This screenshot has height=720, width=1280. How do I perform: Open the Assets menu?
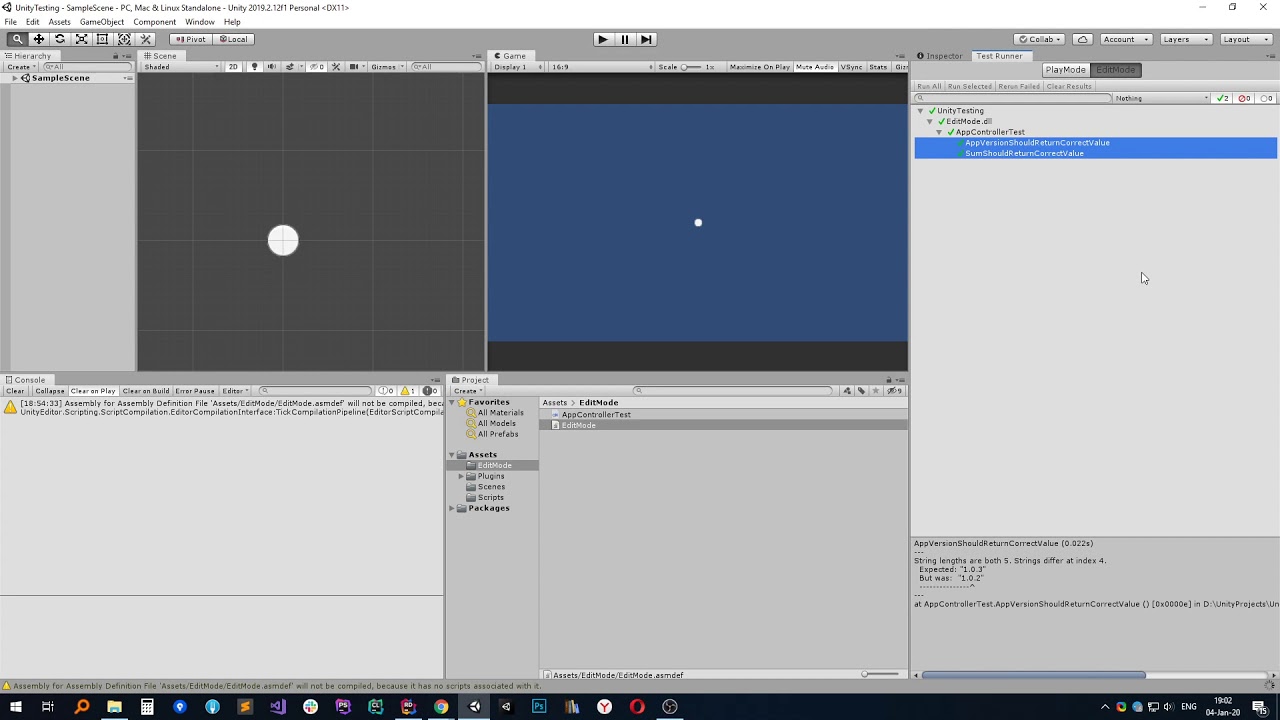tap(59, 22)
